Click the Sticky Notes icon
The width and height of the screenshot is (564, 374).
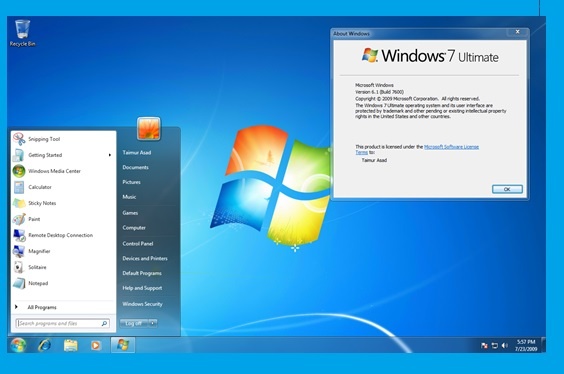pyautogui.click(x=19, y=203)
